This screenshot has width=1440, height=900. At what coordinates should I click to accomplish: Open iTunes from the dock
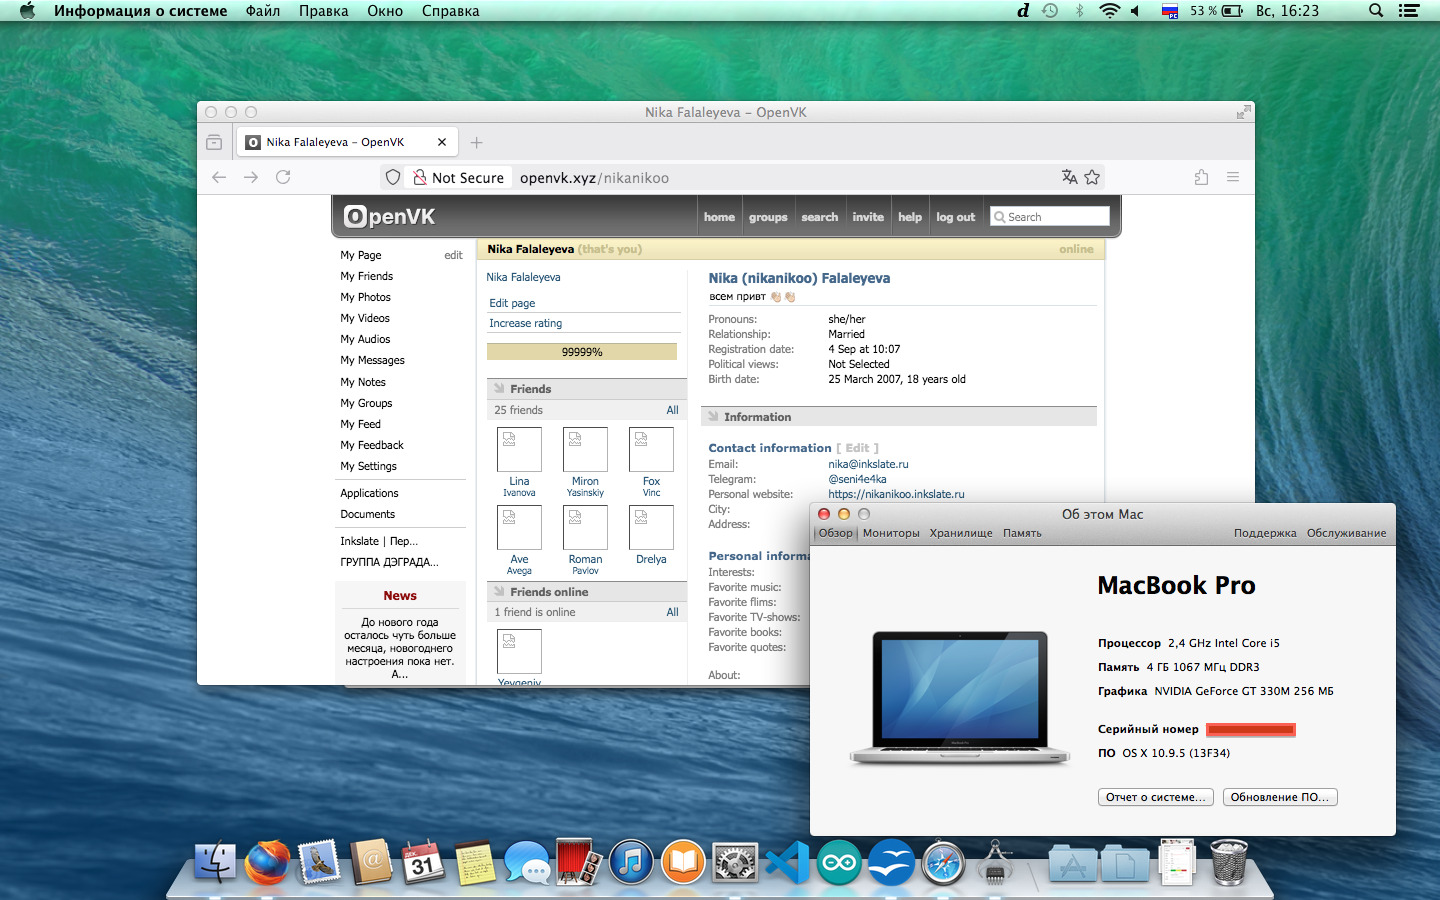[631, 862]
